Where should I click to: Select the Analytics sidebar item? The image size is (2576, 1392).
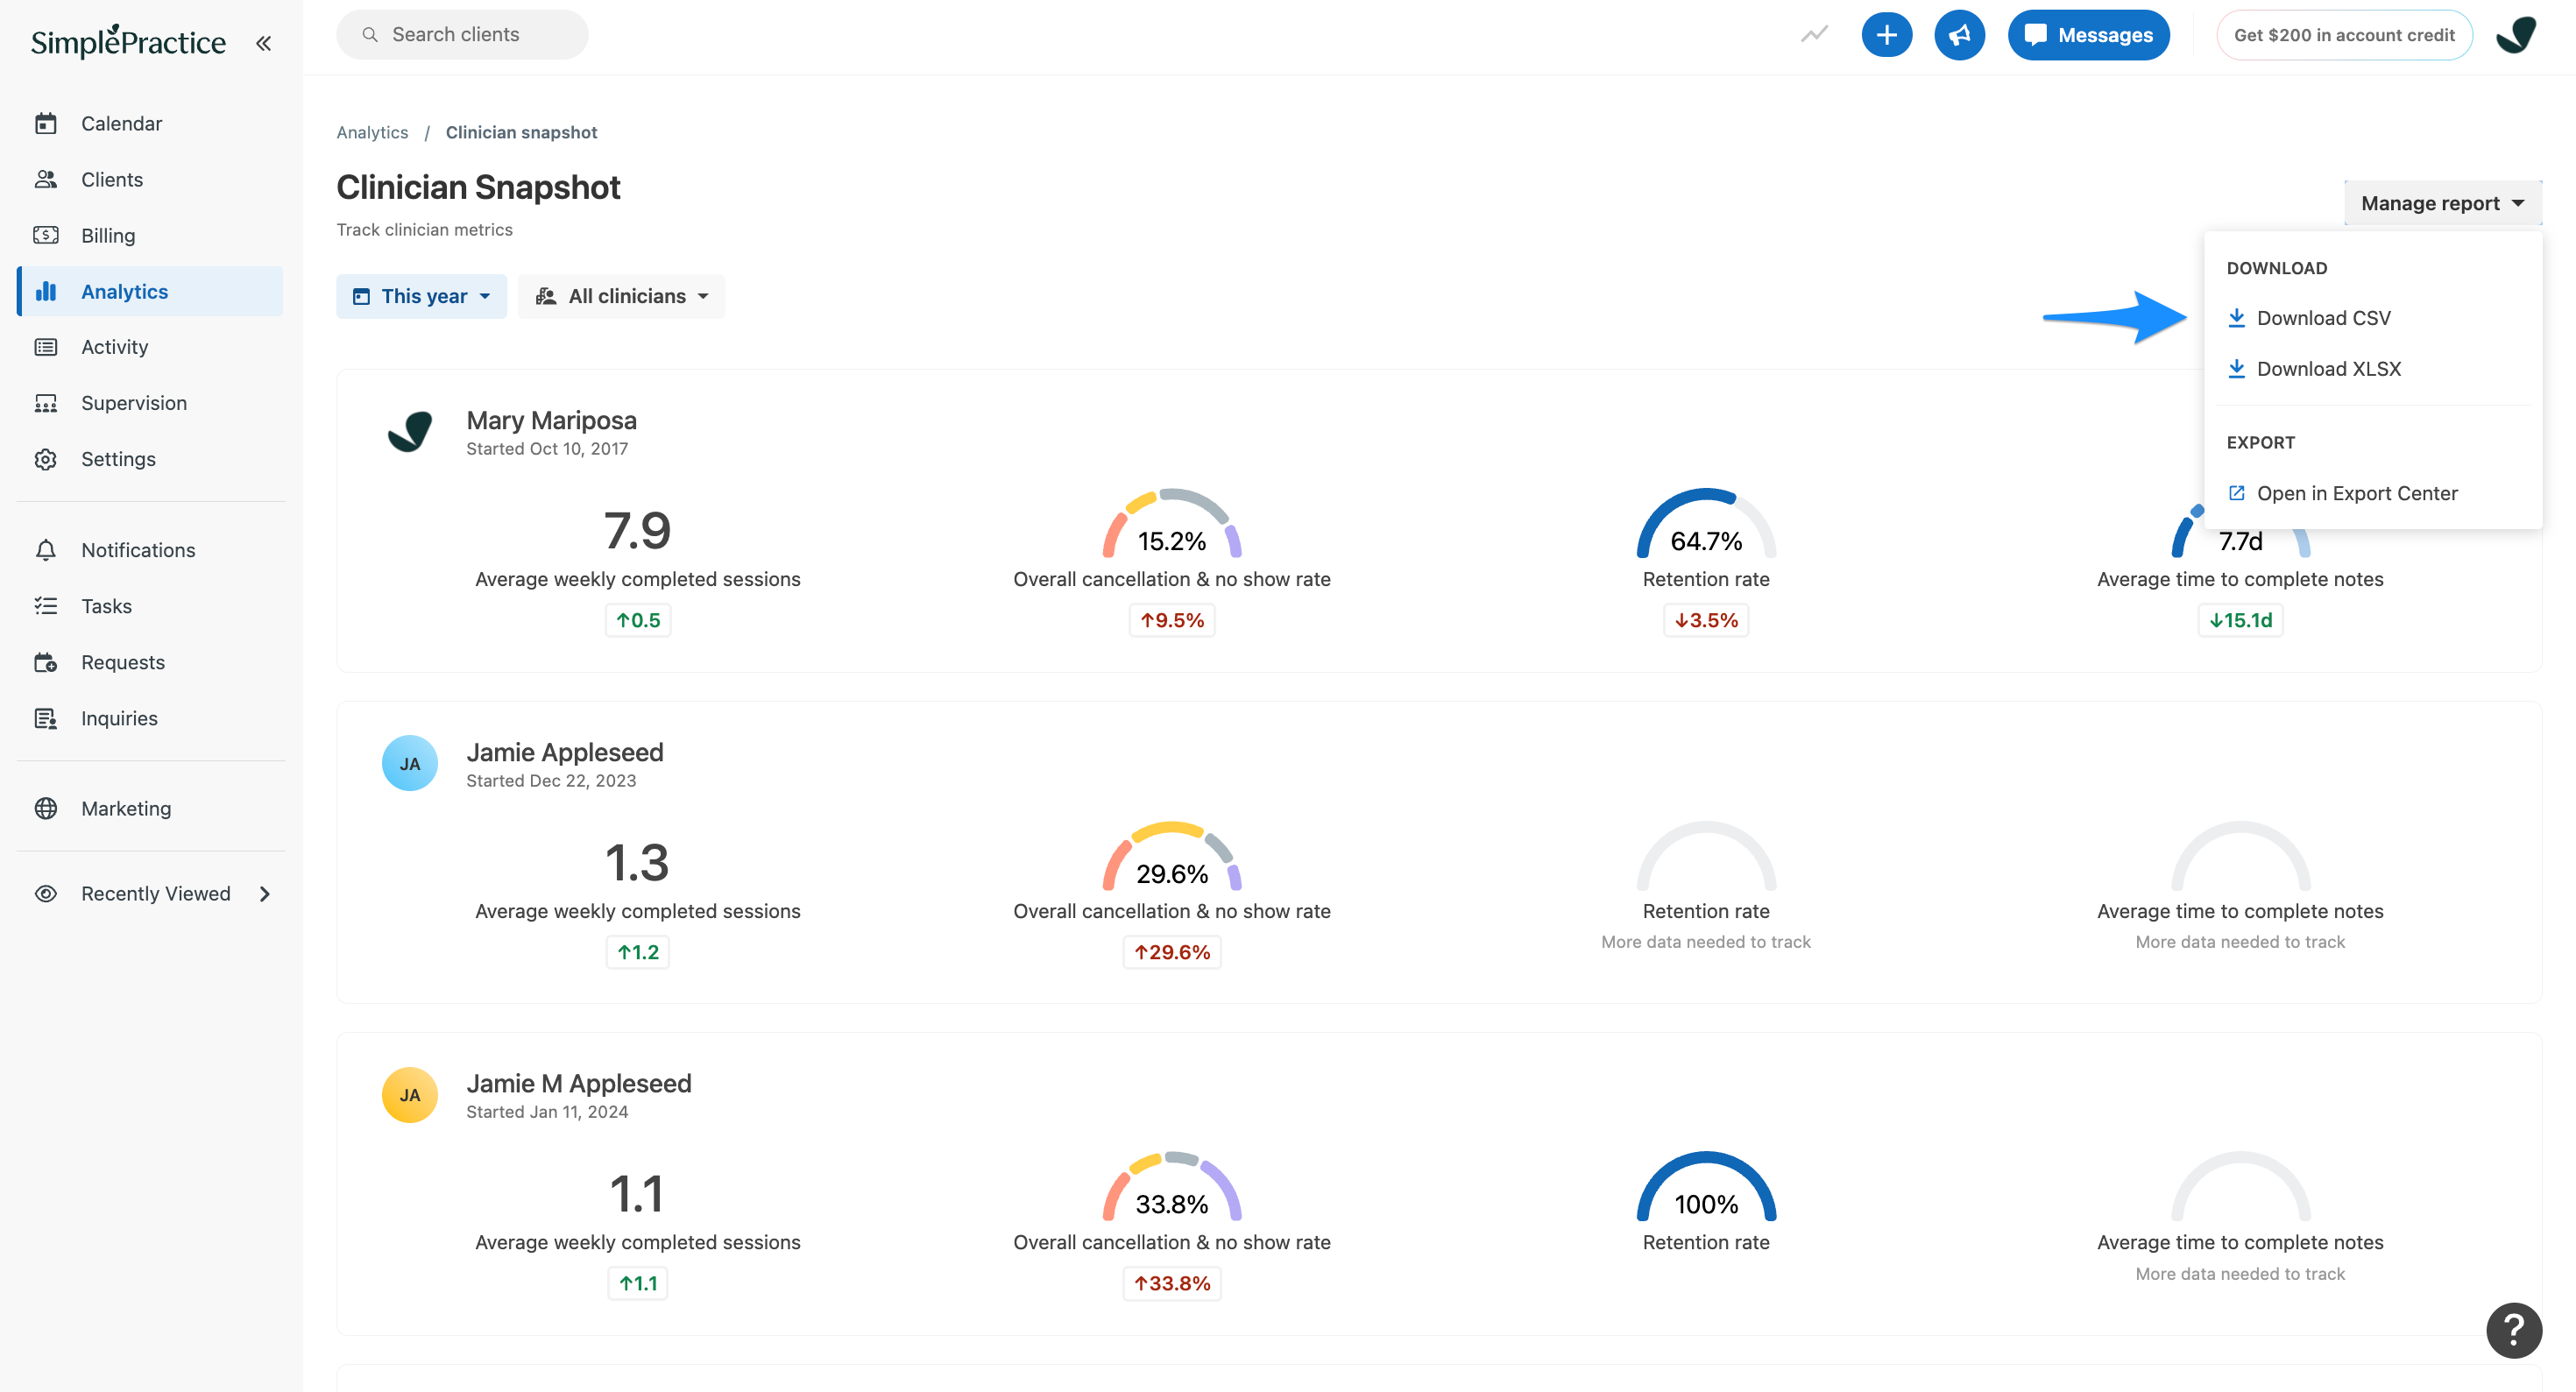(150, 292)
